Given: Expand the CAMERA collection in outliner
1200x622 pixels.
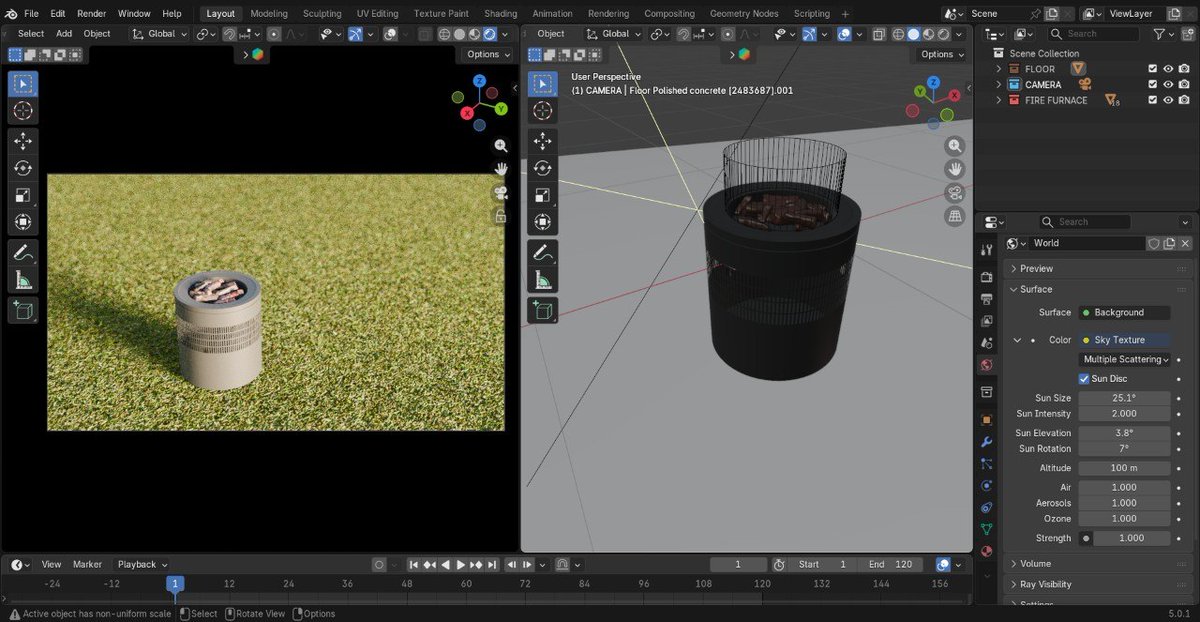Looking at the screenshot, I should [x=998, y=84].
